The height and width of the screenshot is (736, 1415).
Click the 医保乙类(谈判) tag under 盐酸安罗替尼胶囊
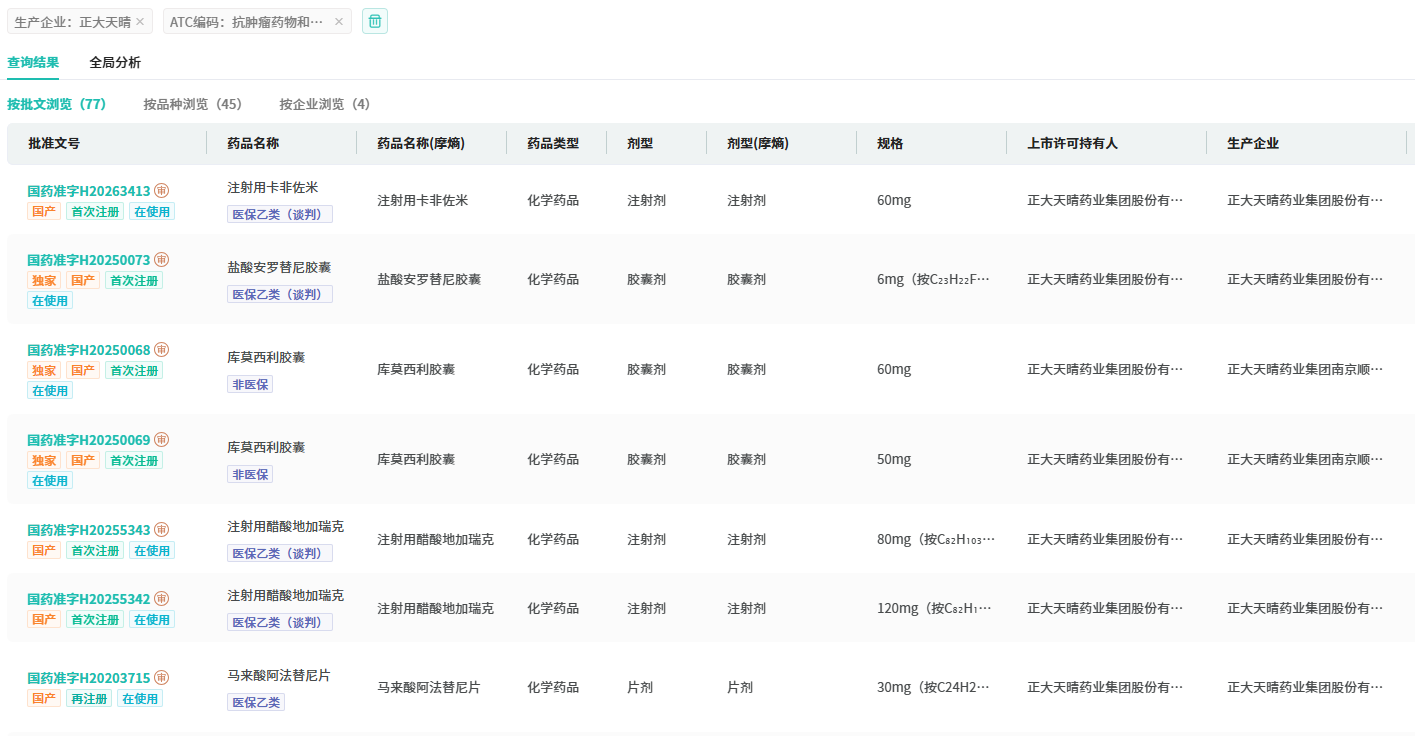279,294
